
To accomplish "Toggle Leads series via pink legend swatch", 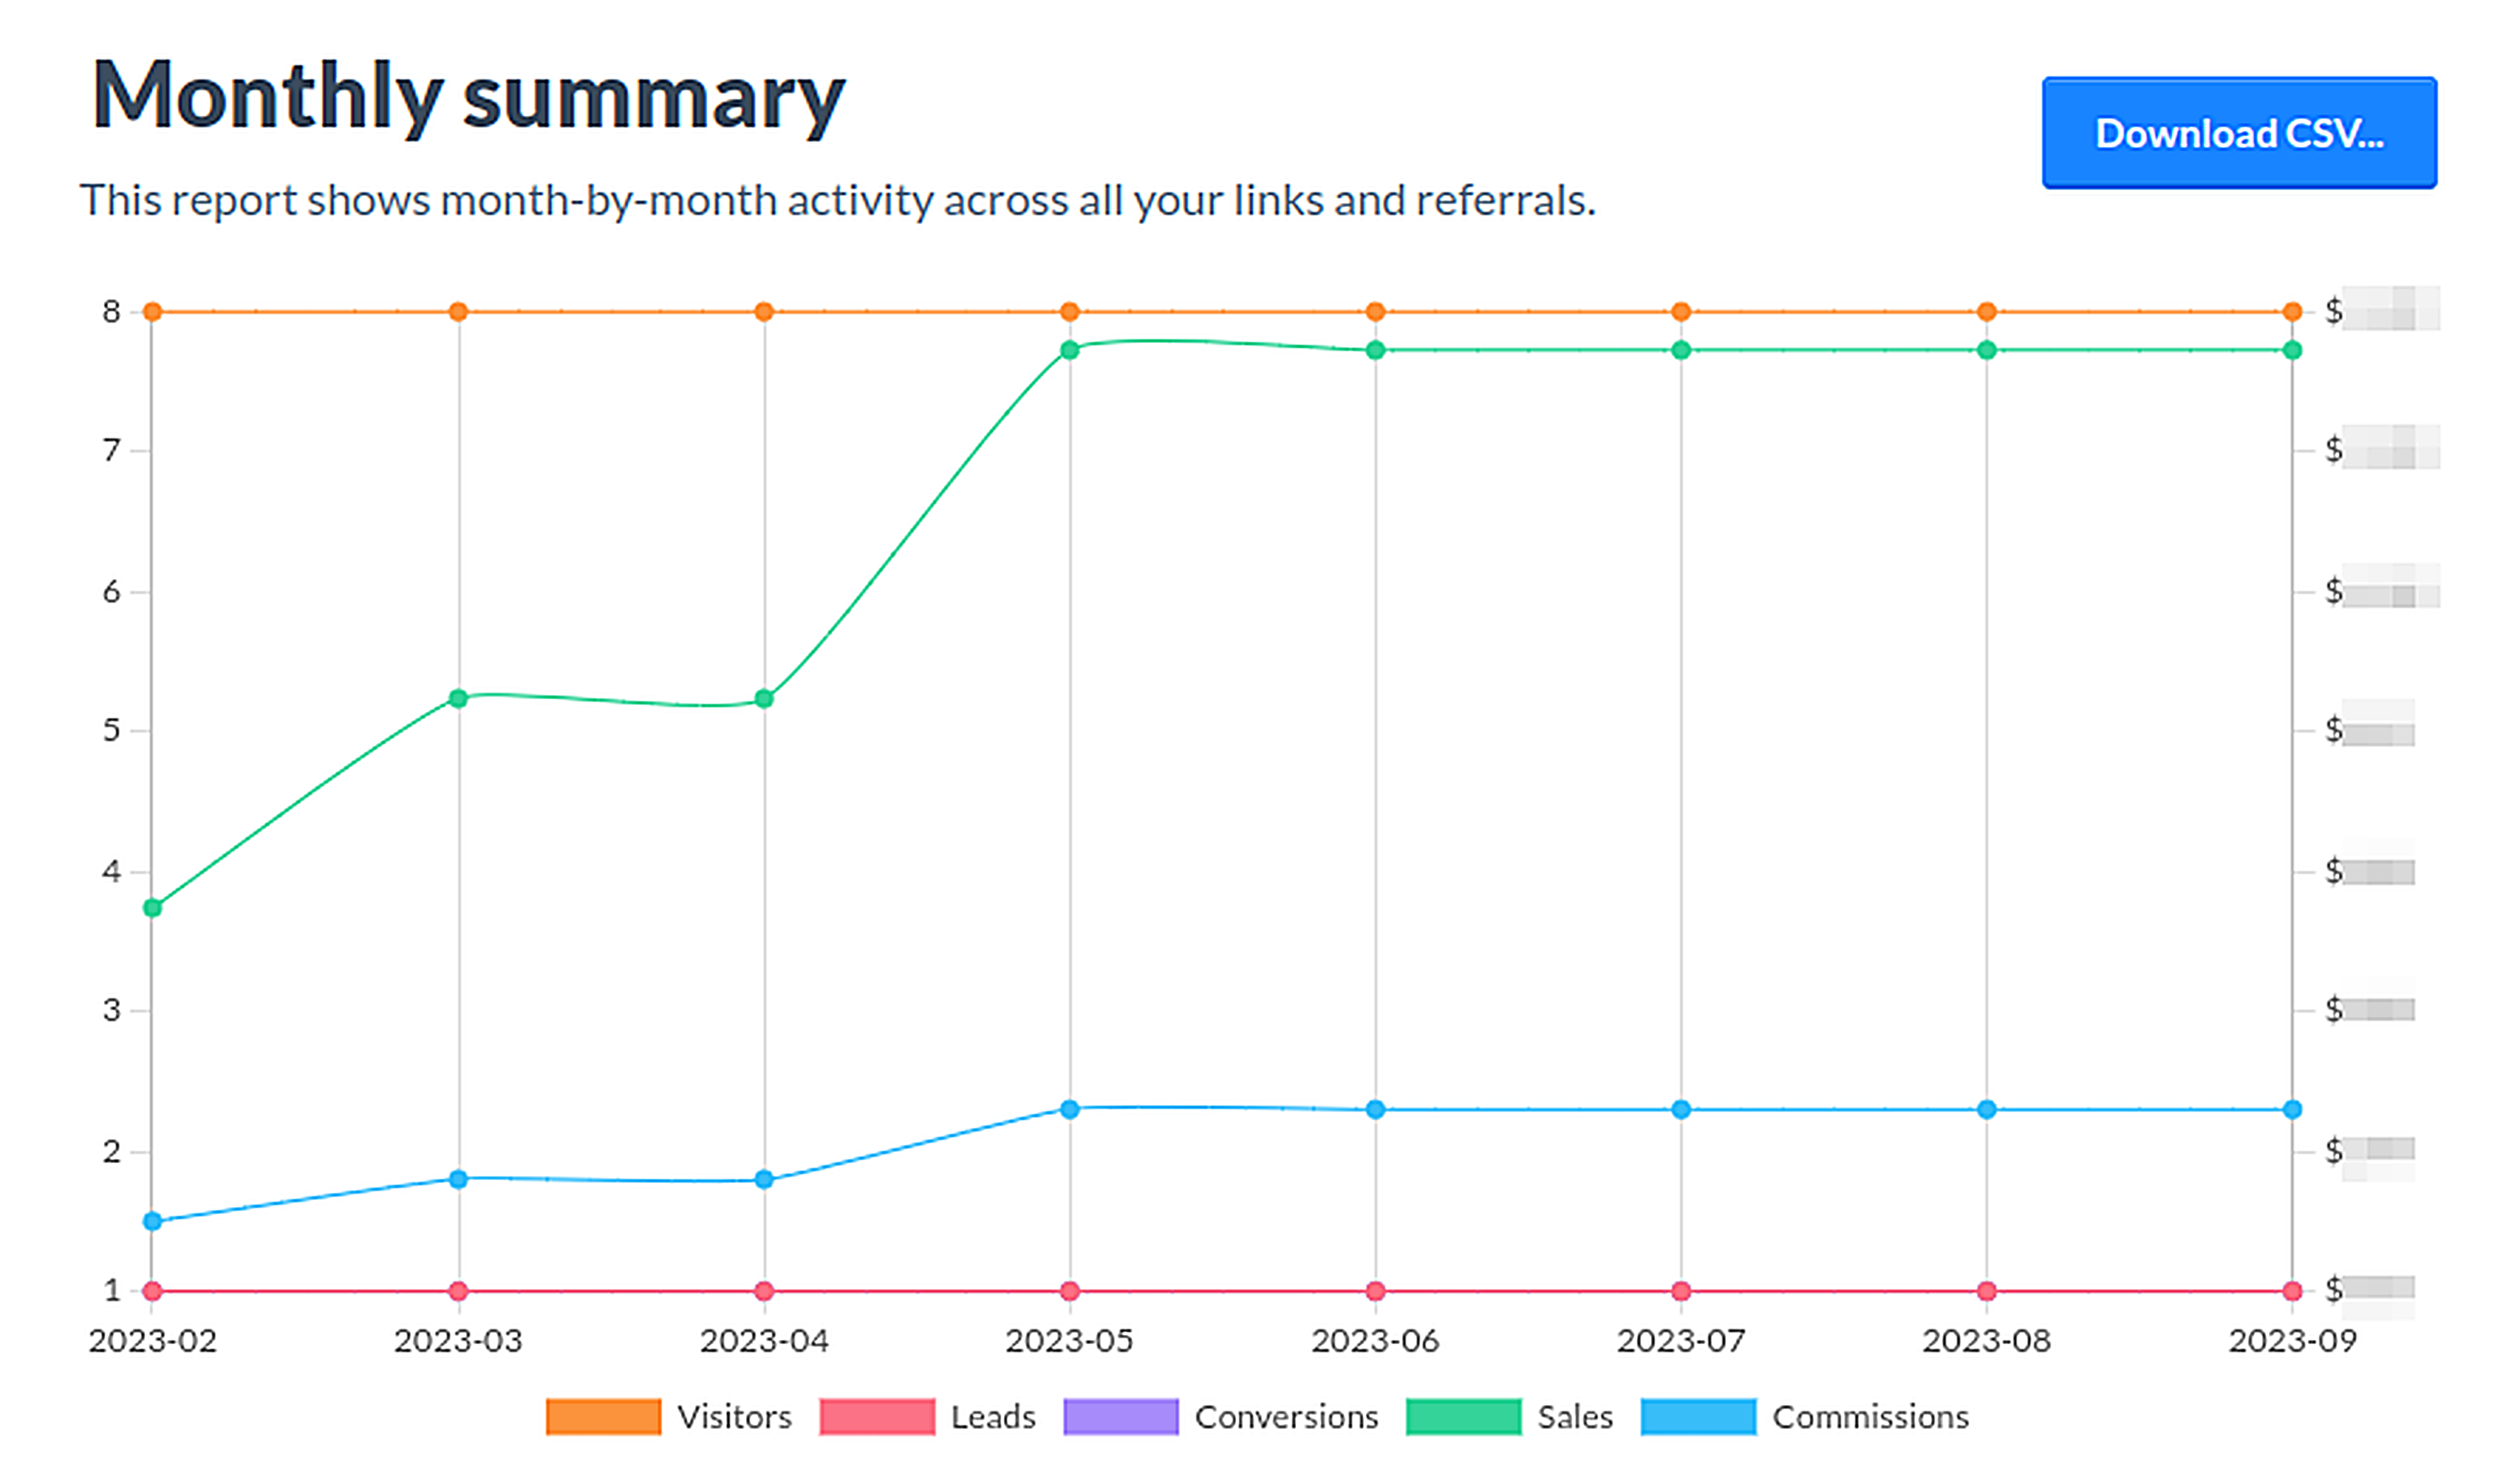I will coord(876,1417).
